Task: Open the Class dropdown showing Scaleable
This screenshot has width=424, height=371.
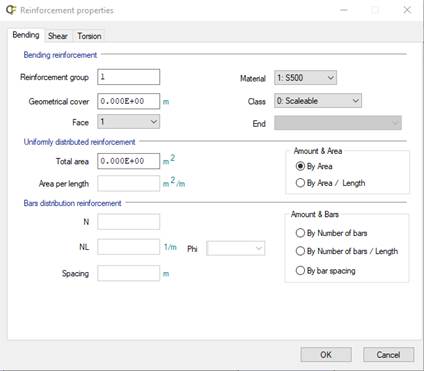Action: [318, 101]
